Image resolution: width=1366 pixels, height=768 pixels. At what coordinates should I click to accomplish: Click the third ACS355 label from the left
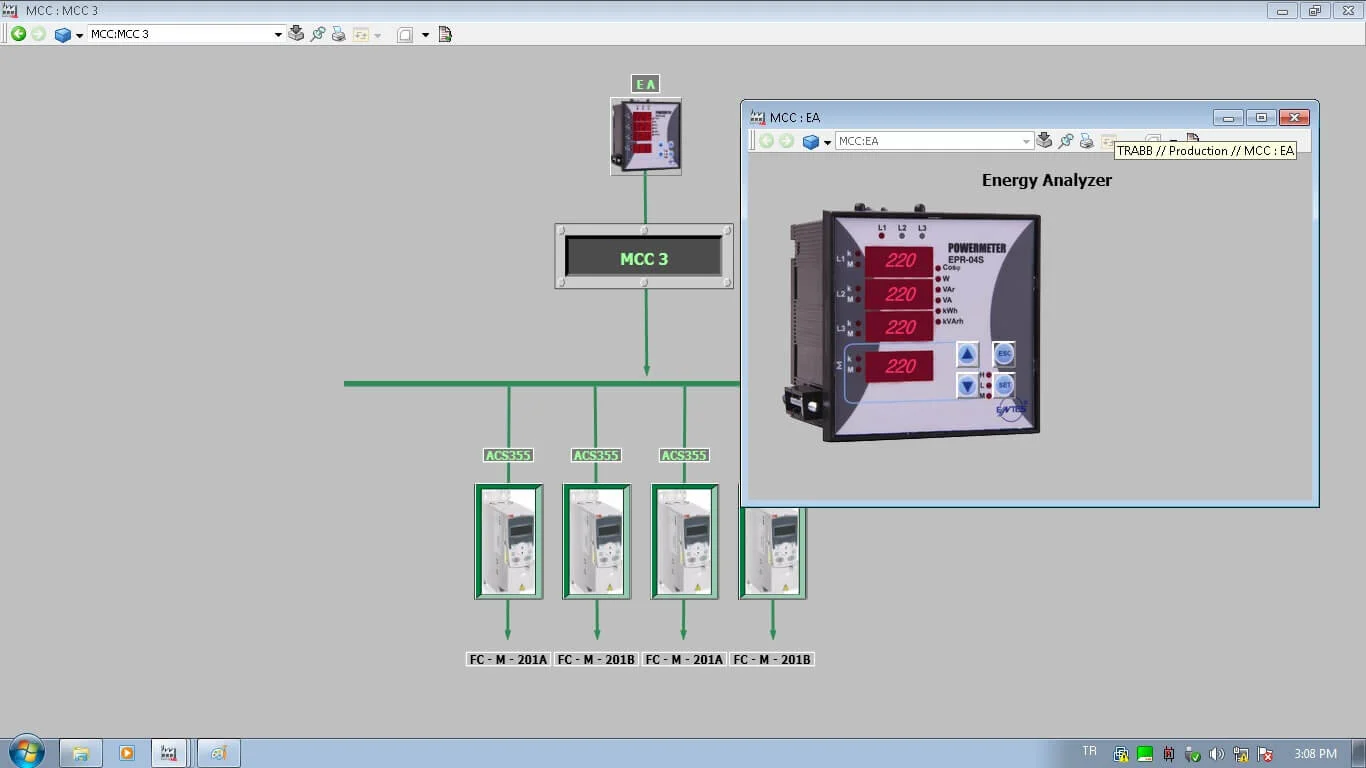(684, 455)
